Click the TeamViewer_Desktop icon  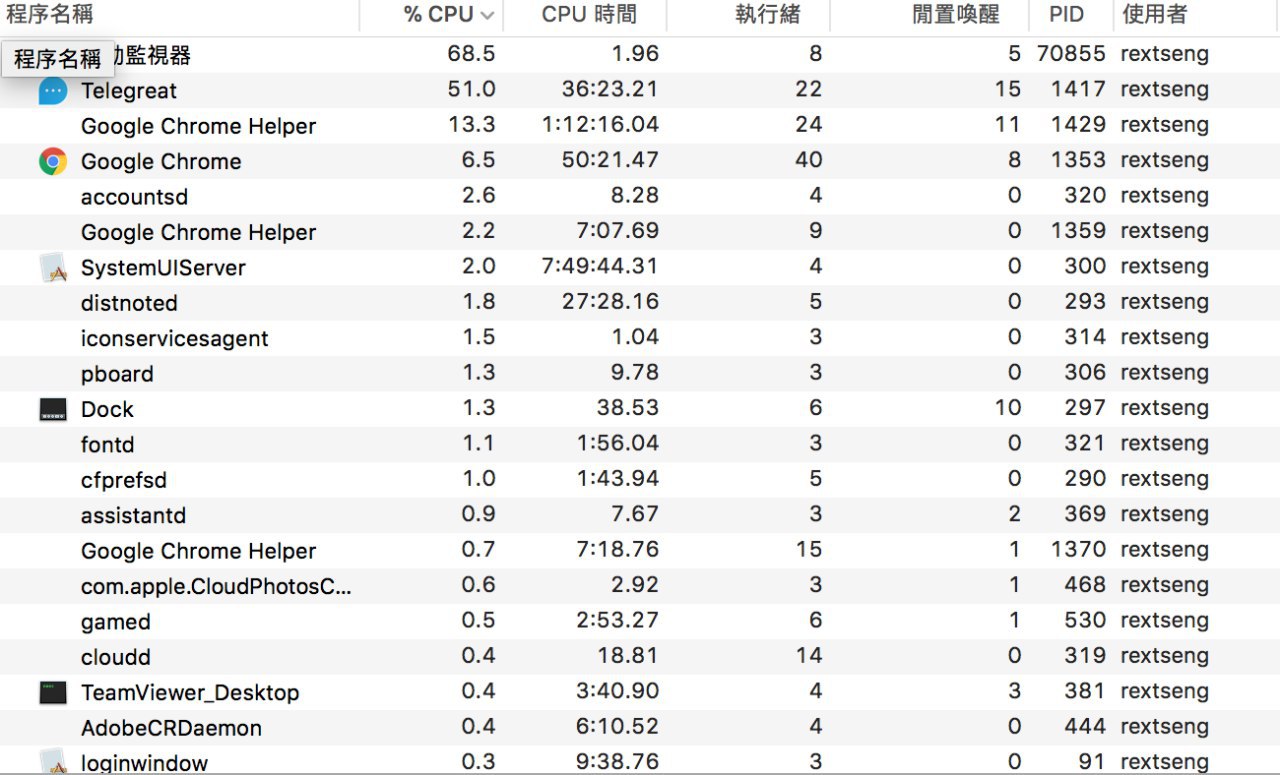(53, 692)
